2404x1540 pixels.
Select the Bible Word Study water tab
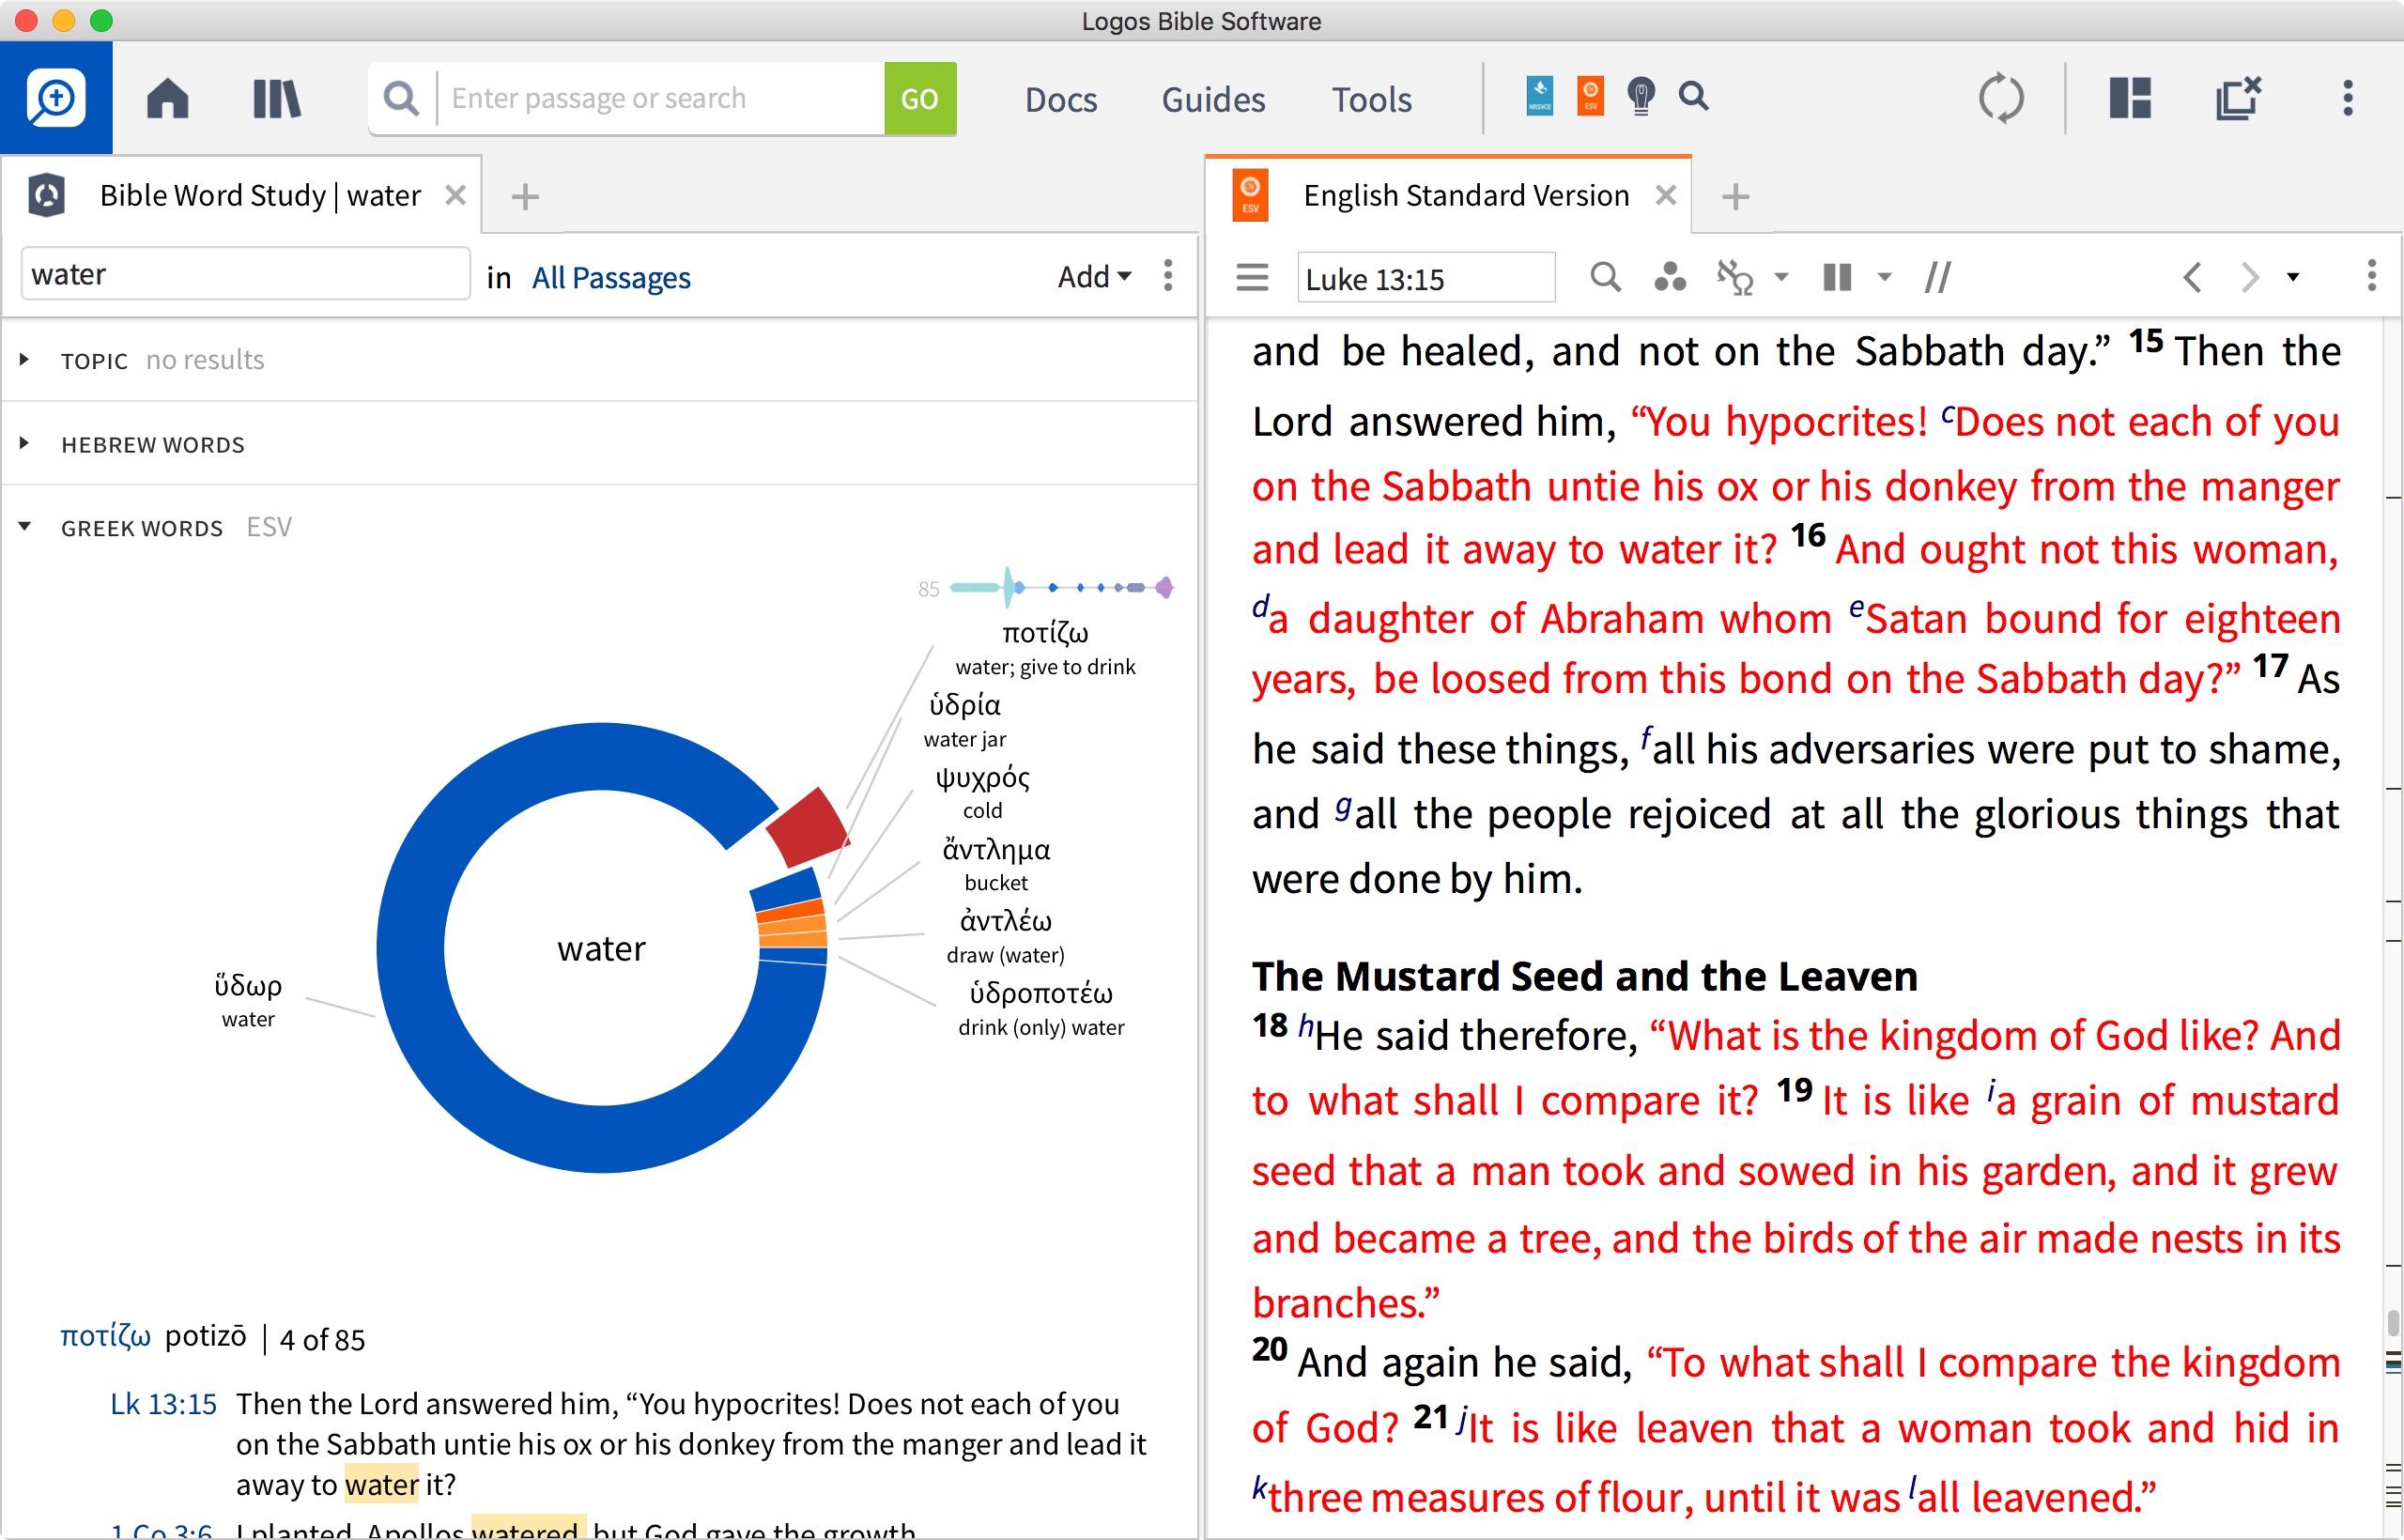(x=240, y=195)
